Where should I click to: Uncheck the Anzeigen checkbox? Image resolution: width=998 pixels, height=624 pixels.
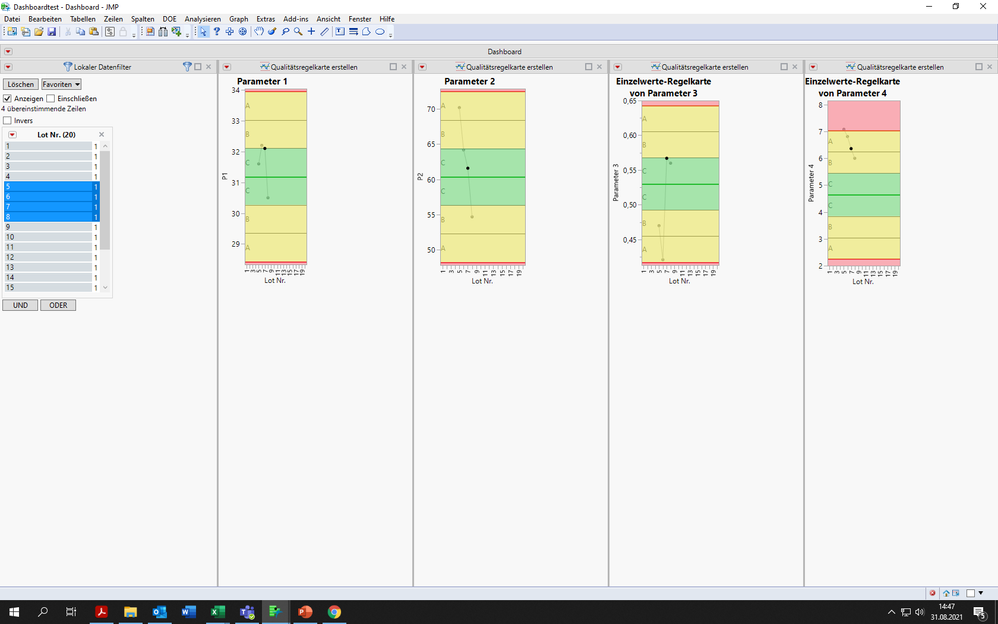click(9, 99)
